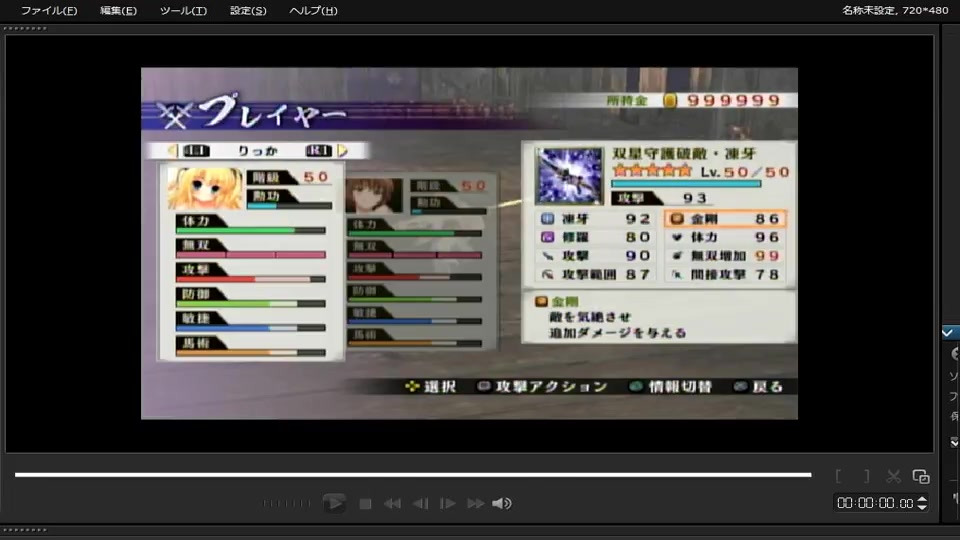Image resolution: width=960 pixels, height=540 pixels.
Task: Click the 攻撃アクション label in preview
Action: [x=551, y=386]
